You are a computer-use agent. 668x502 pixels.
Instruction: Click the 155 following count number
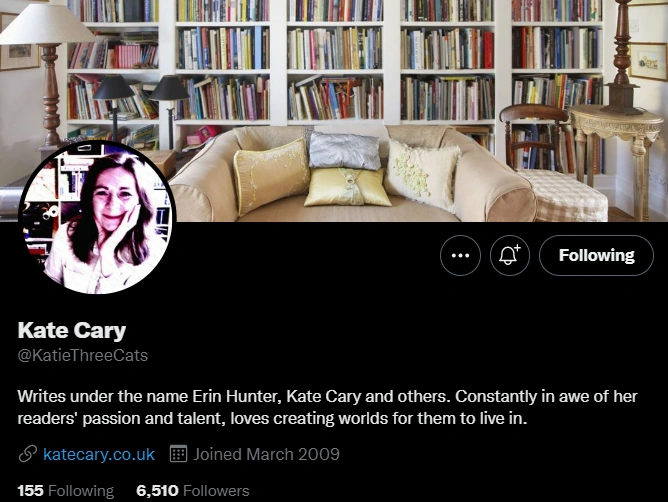(30, 491)
